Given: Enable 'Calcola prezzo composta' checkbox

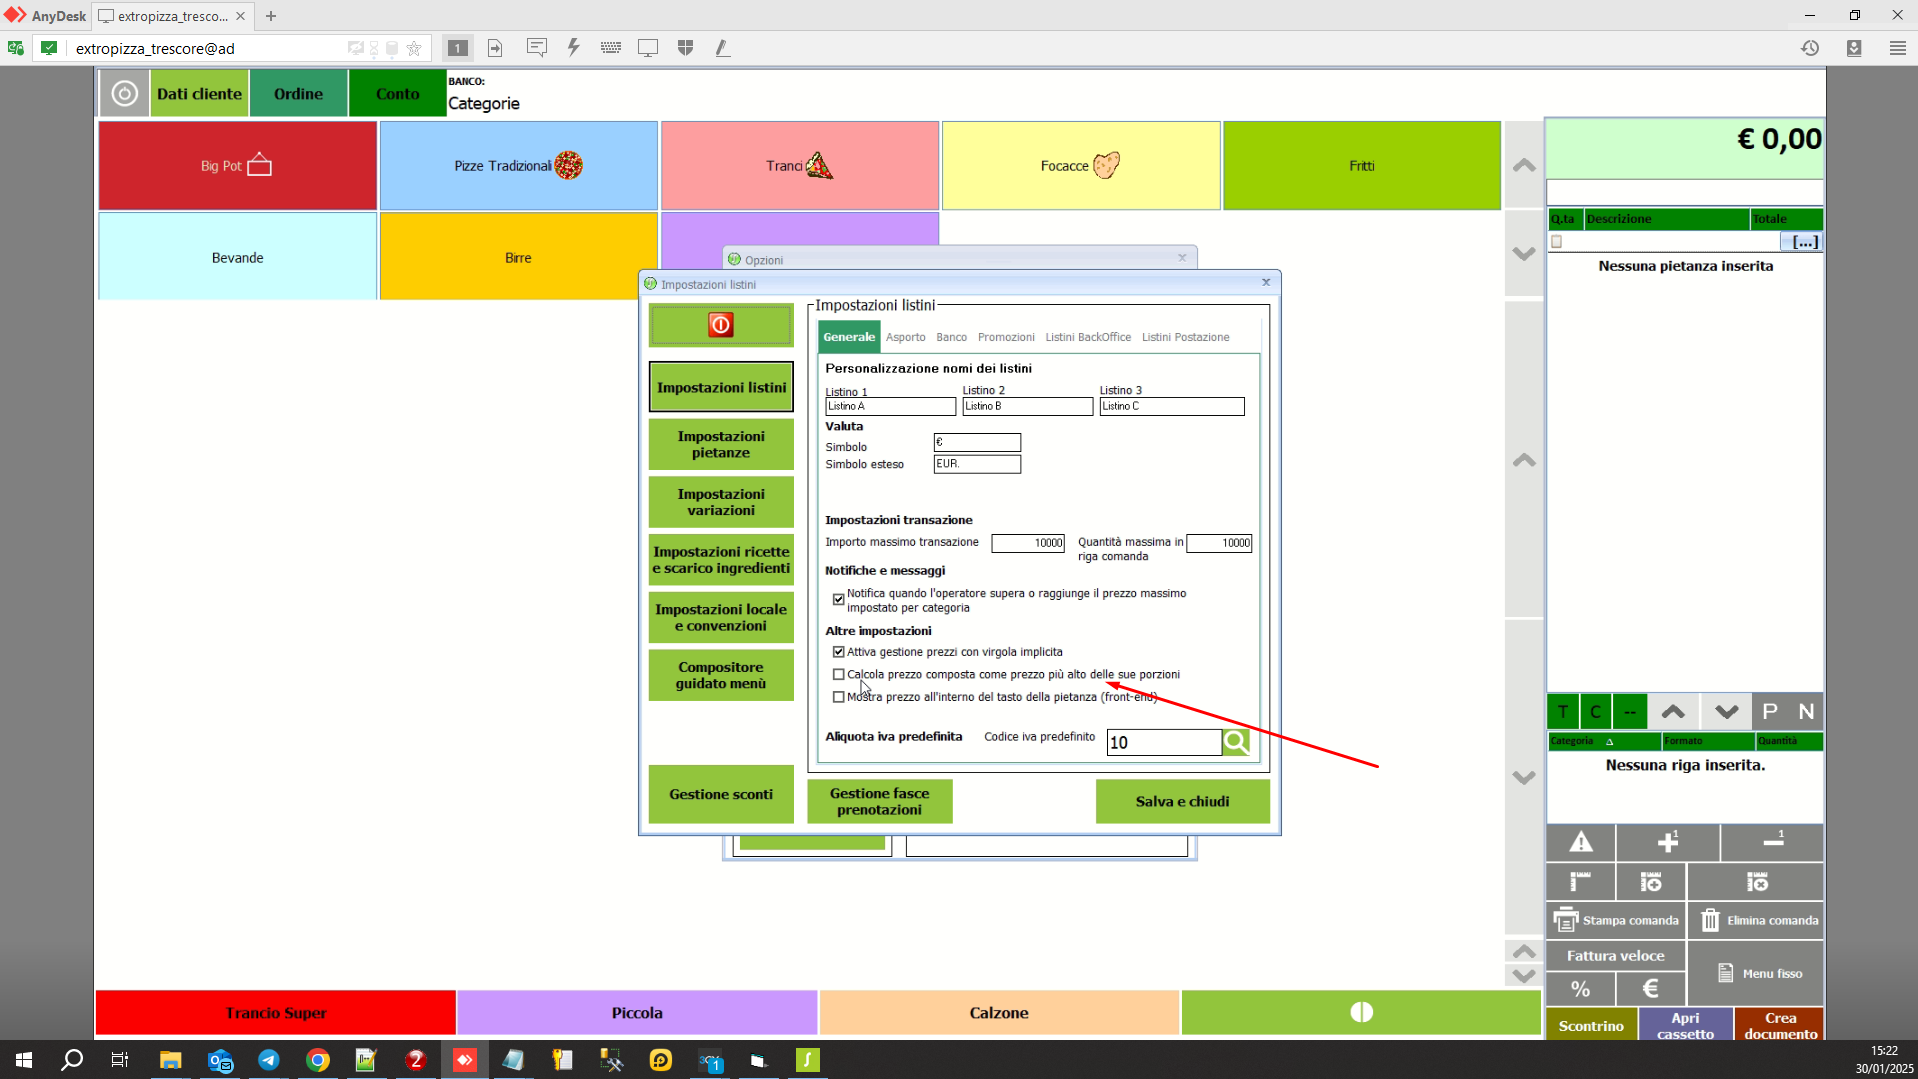Looking at the screenshot, I should [x=839, y=675].
